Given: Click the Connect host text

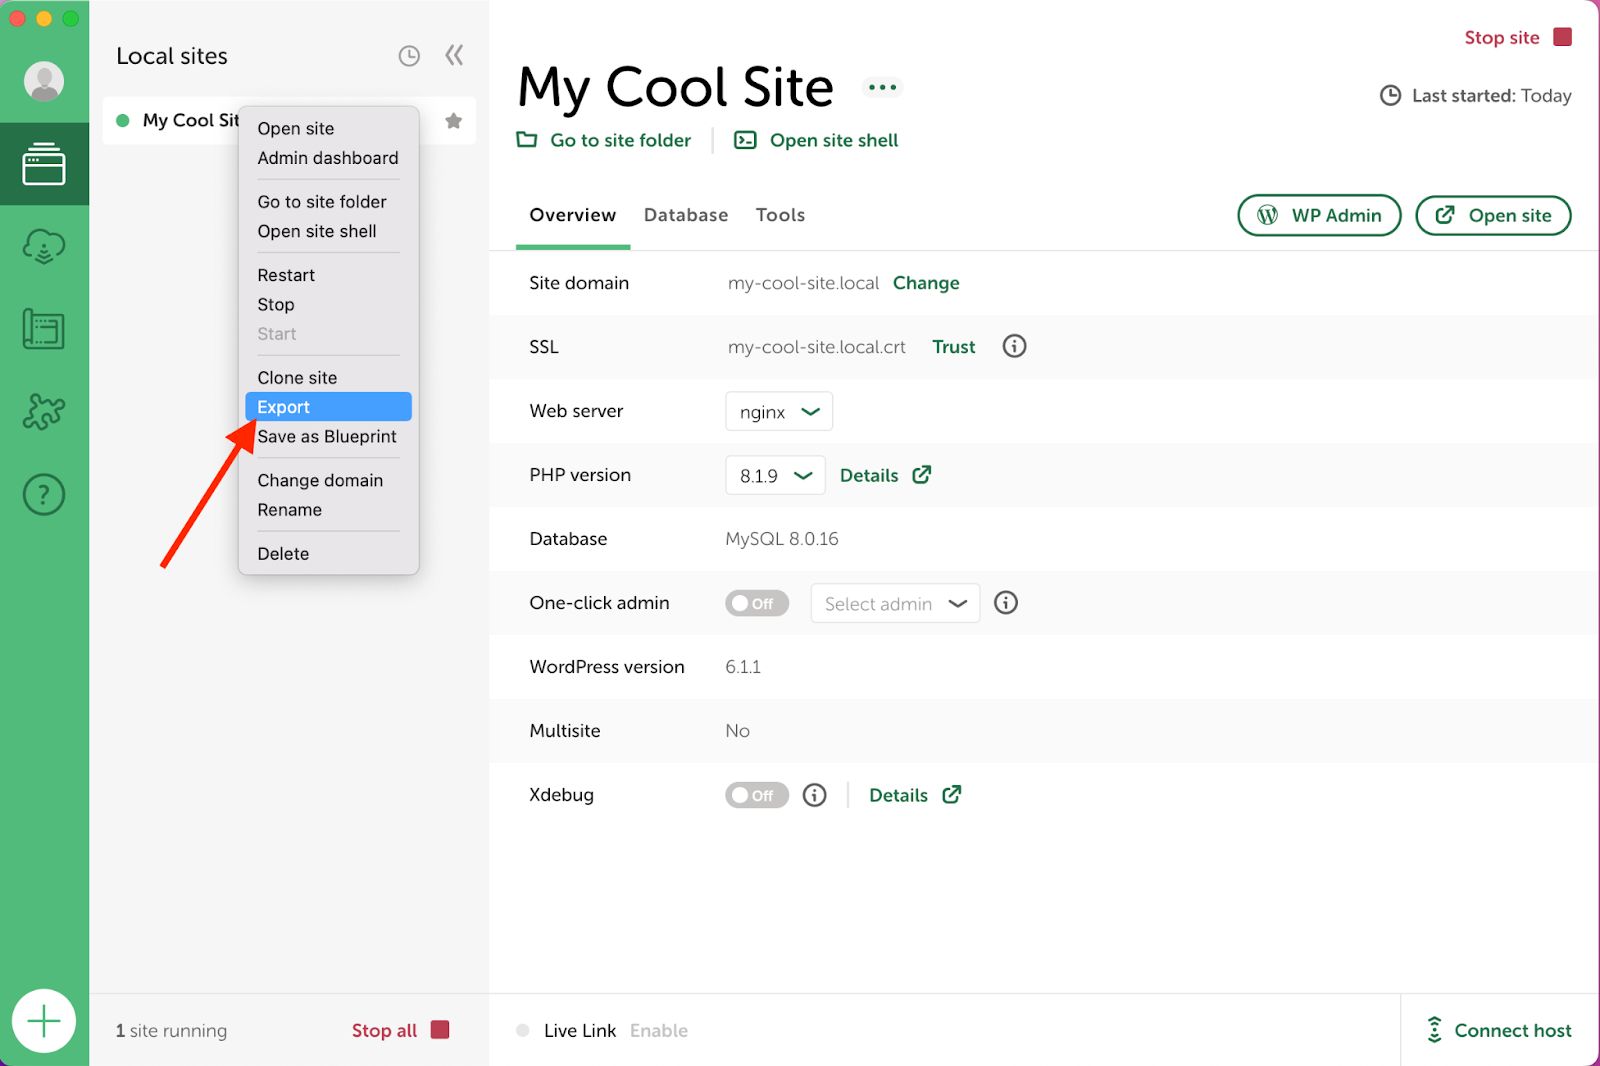Looking at the screenshot, I should [1513, 1030].
